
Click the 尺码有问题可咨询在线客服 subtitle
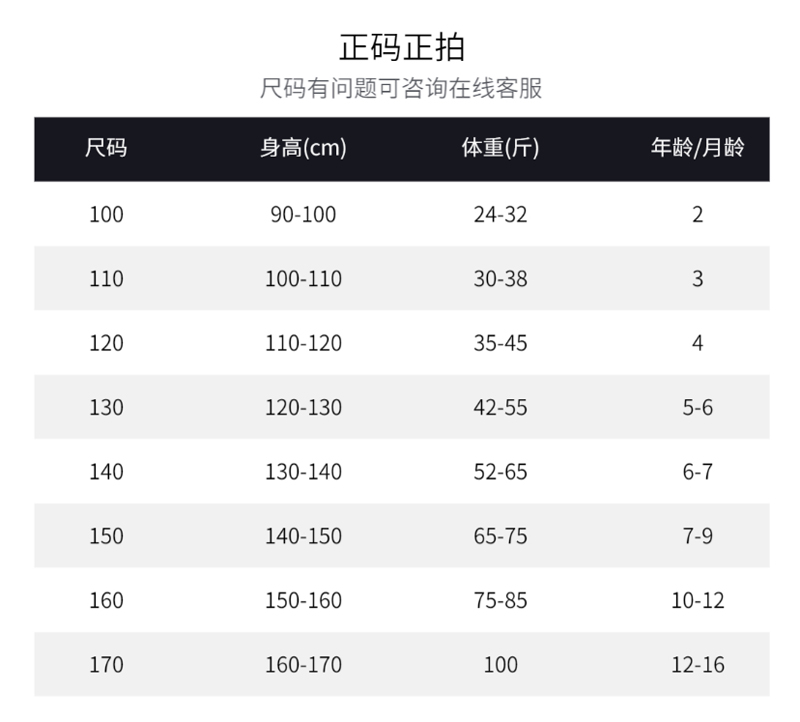click(401, 89)
